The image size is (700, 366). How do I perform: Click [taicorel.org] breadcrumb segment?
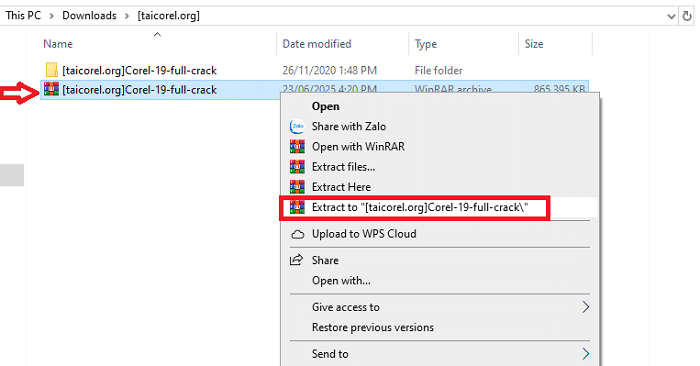(168, 16)
